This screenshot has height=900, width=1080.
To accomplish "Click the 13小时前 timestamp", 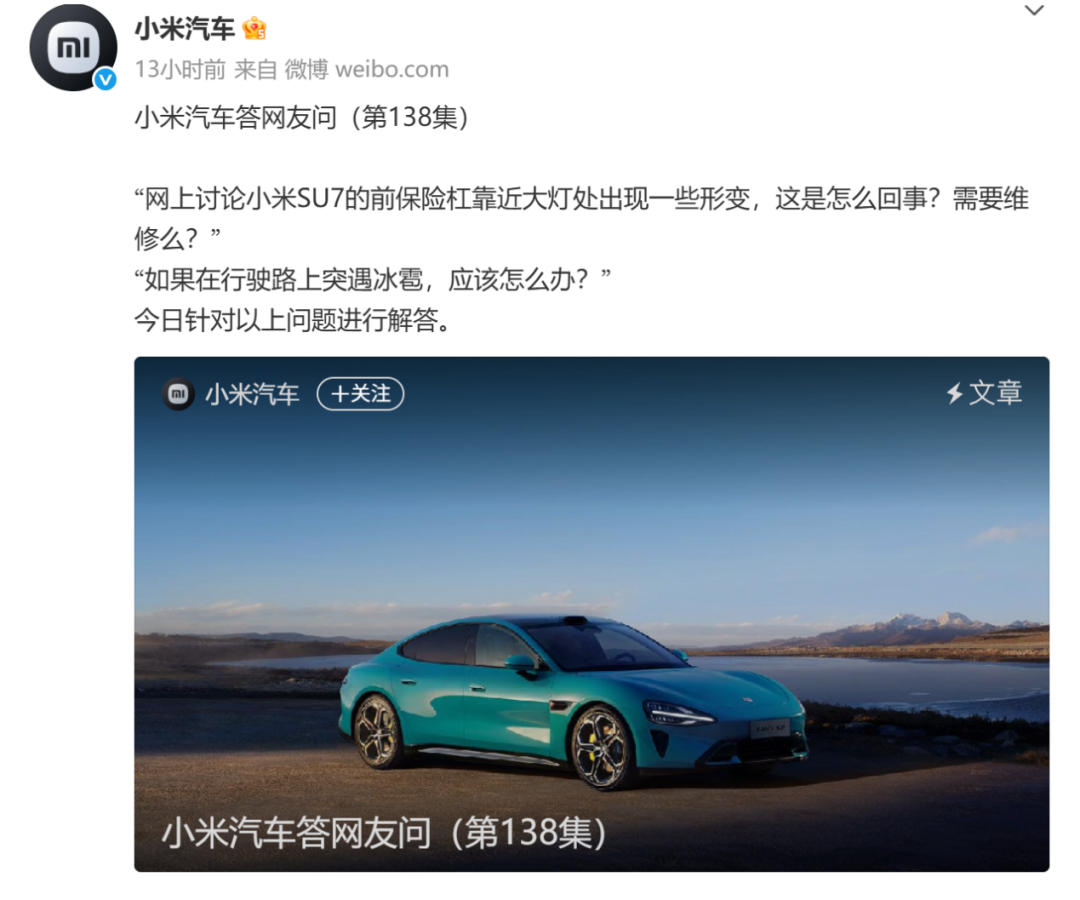I will 180,70.
